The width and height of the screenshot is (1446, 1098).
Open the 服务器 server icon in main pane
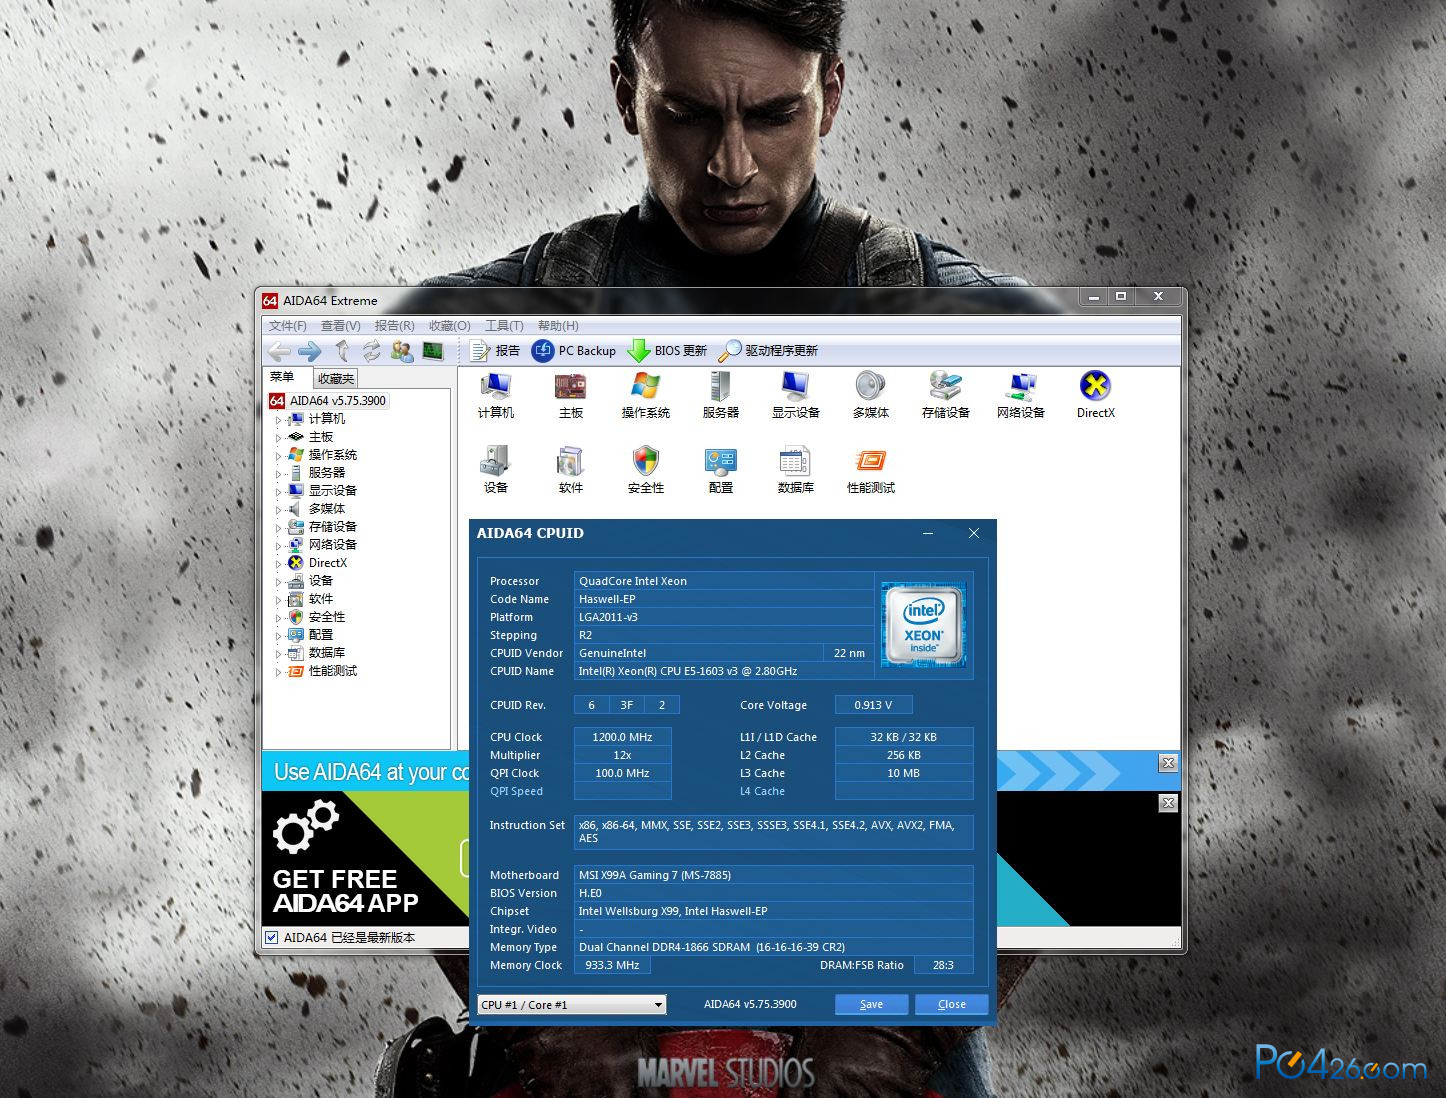tap(721, 395)
